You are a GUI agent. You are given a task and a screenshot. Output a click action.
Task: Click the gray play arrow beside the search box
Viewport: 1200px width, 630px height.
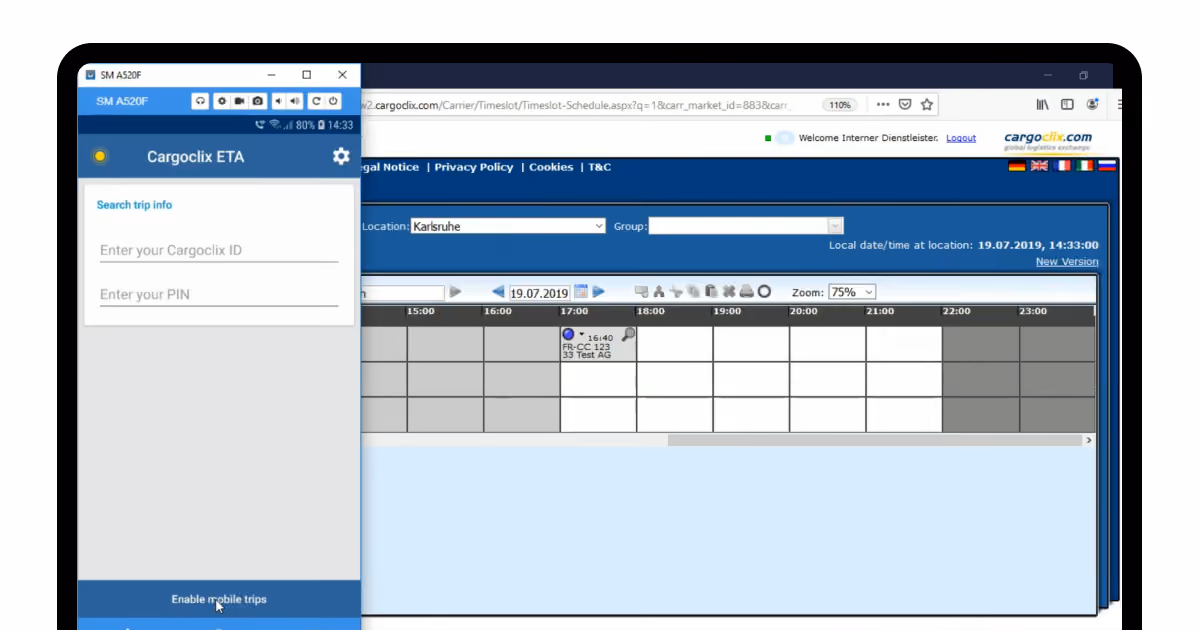(455, 292)
